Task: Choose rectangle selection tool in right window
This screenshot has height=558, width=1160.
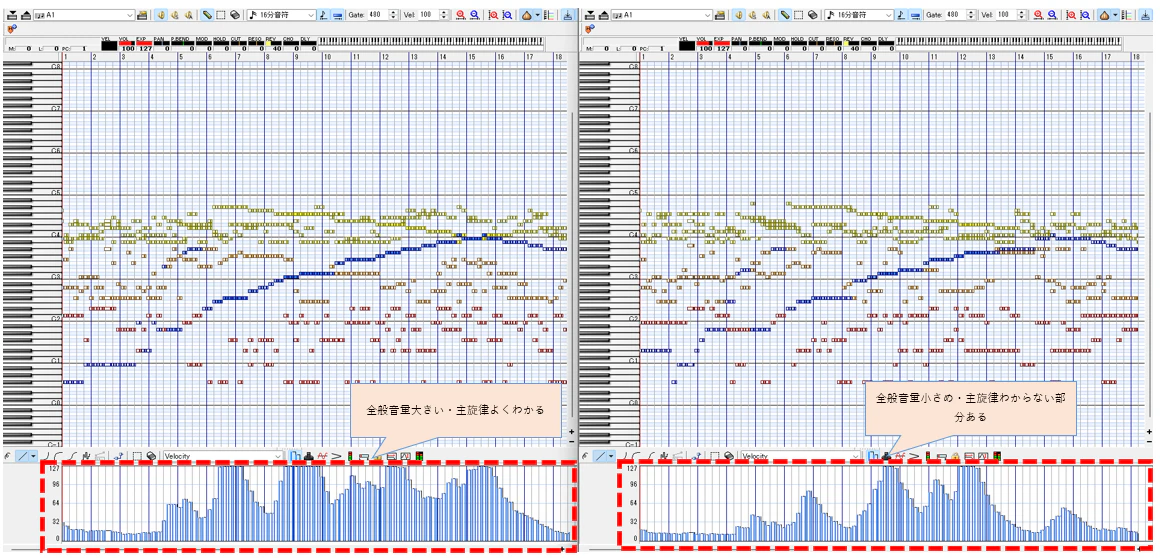Action: pos(798,15)
